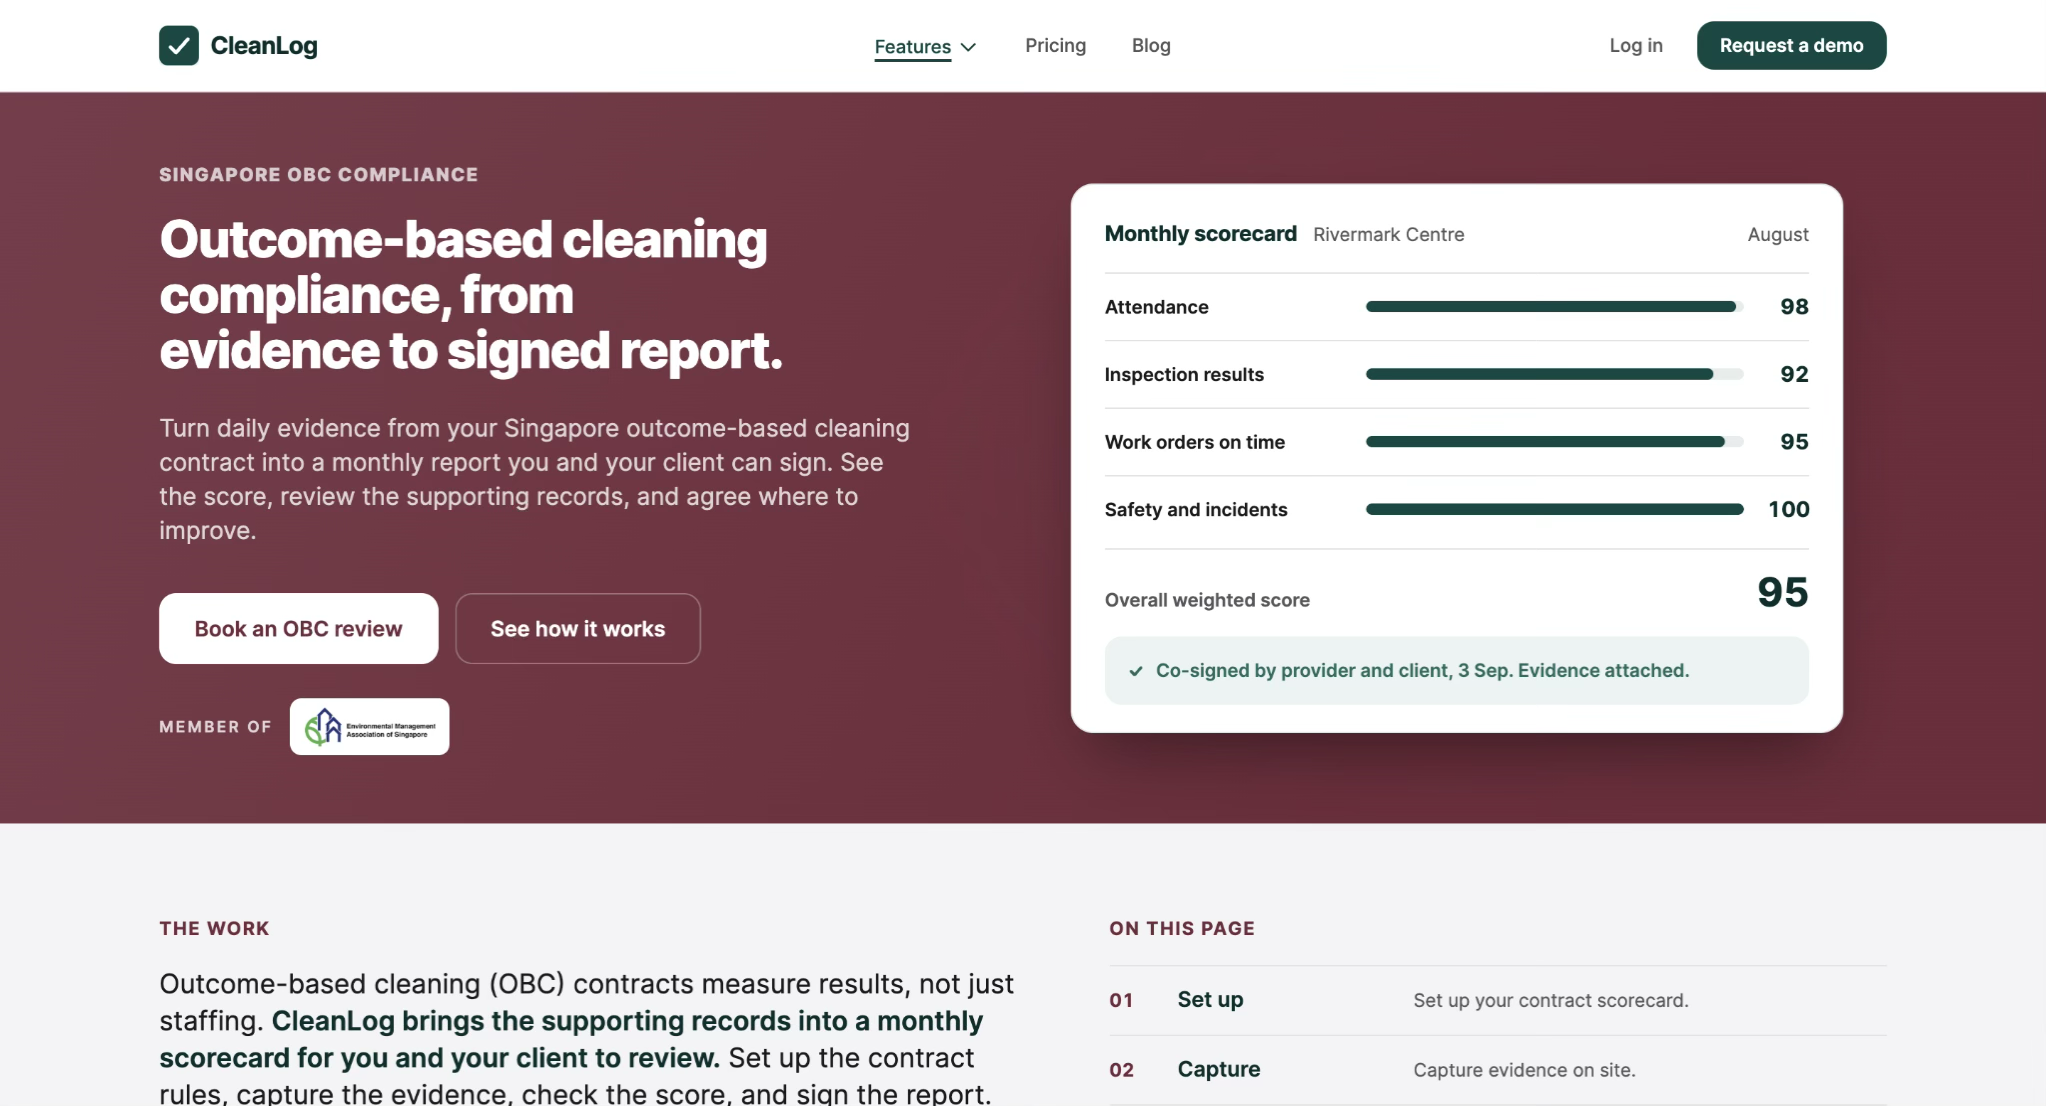Click 'Set up your contract scorecard.' description

[1550, 1000]
